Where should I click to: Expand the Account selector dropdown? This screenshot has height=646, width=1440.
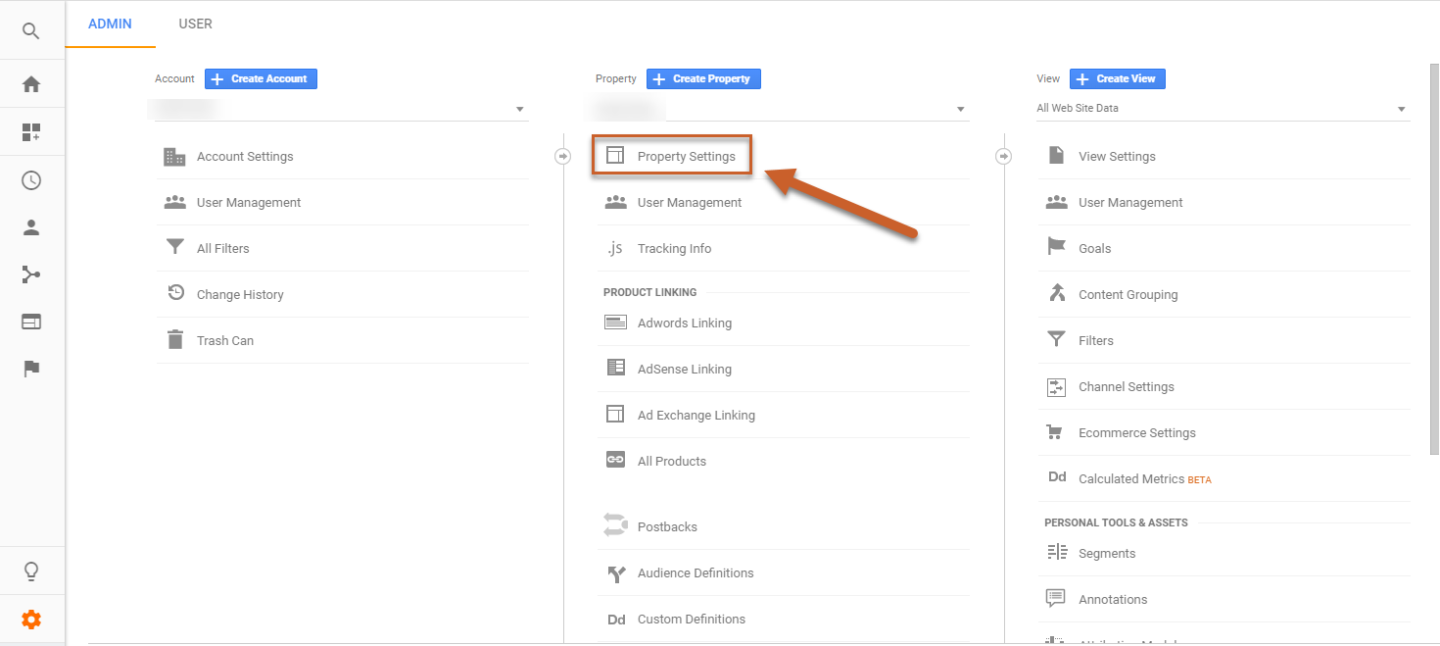pyautogui.click(x=519, y=109)
